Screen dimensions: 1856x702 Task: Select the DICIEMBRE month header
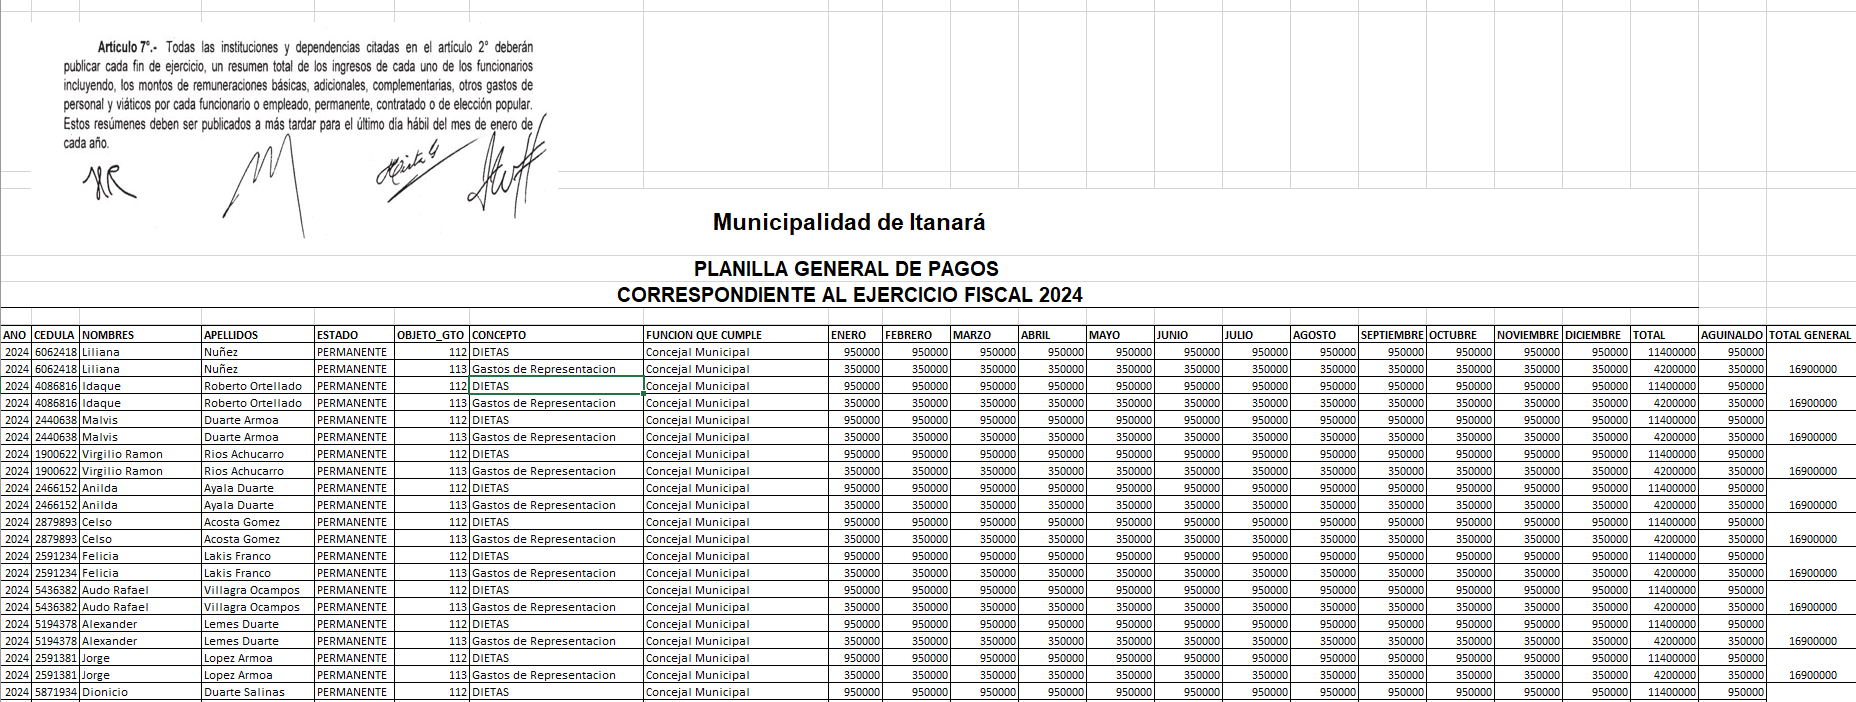1594,335
